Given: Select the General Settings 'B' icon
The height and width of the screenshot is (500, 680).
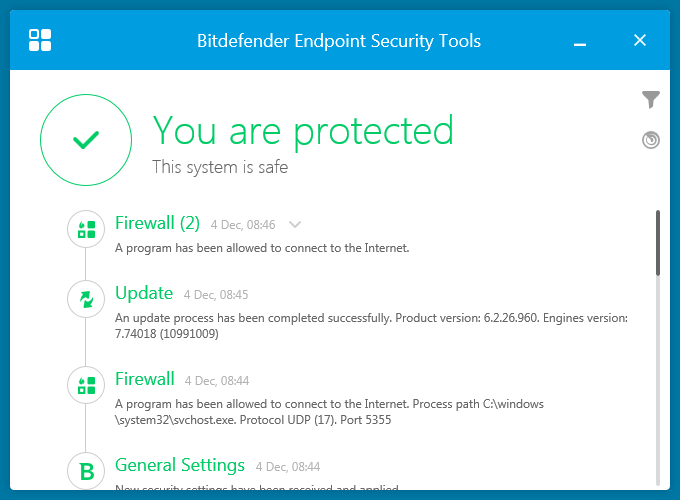Looking at the screenshot, I should tap(86, 471).
